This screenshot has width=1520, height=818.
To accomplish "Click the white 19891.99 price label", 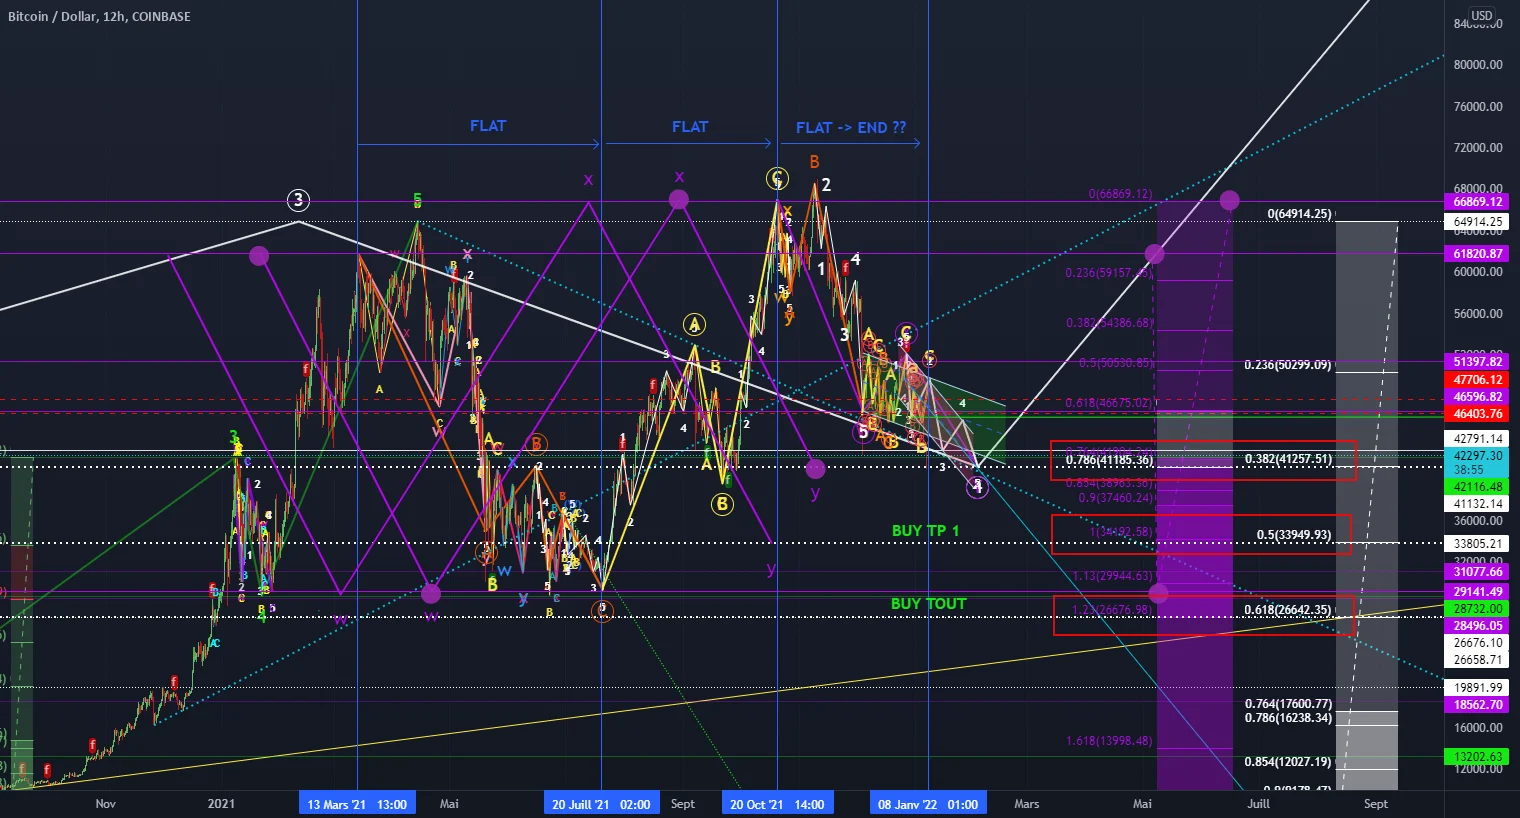I will pyautogui.click(x=1478, y=688).
